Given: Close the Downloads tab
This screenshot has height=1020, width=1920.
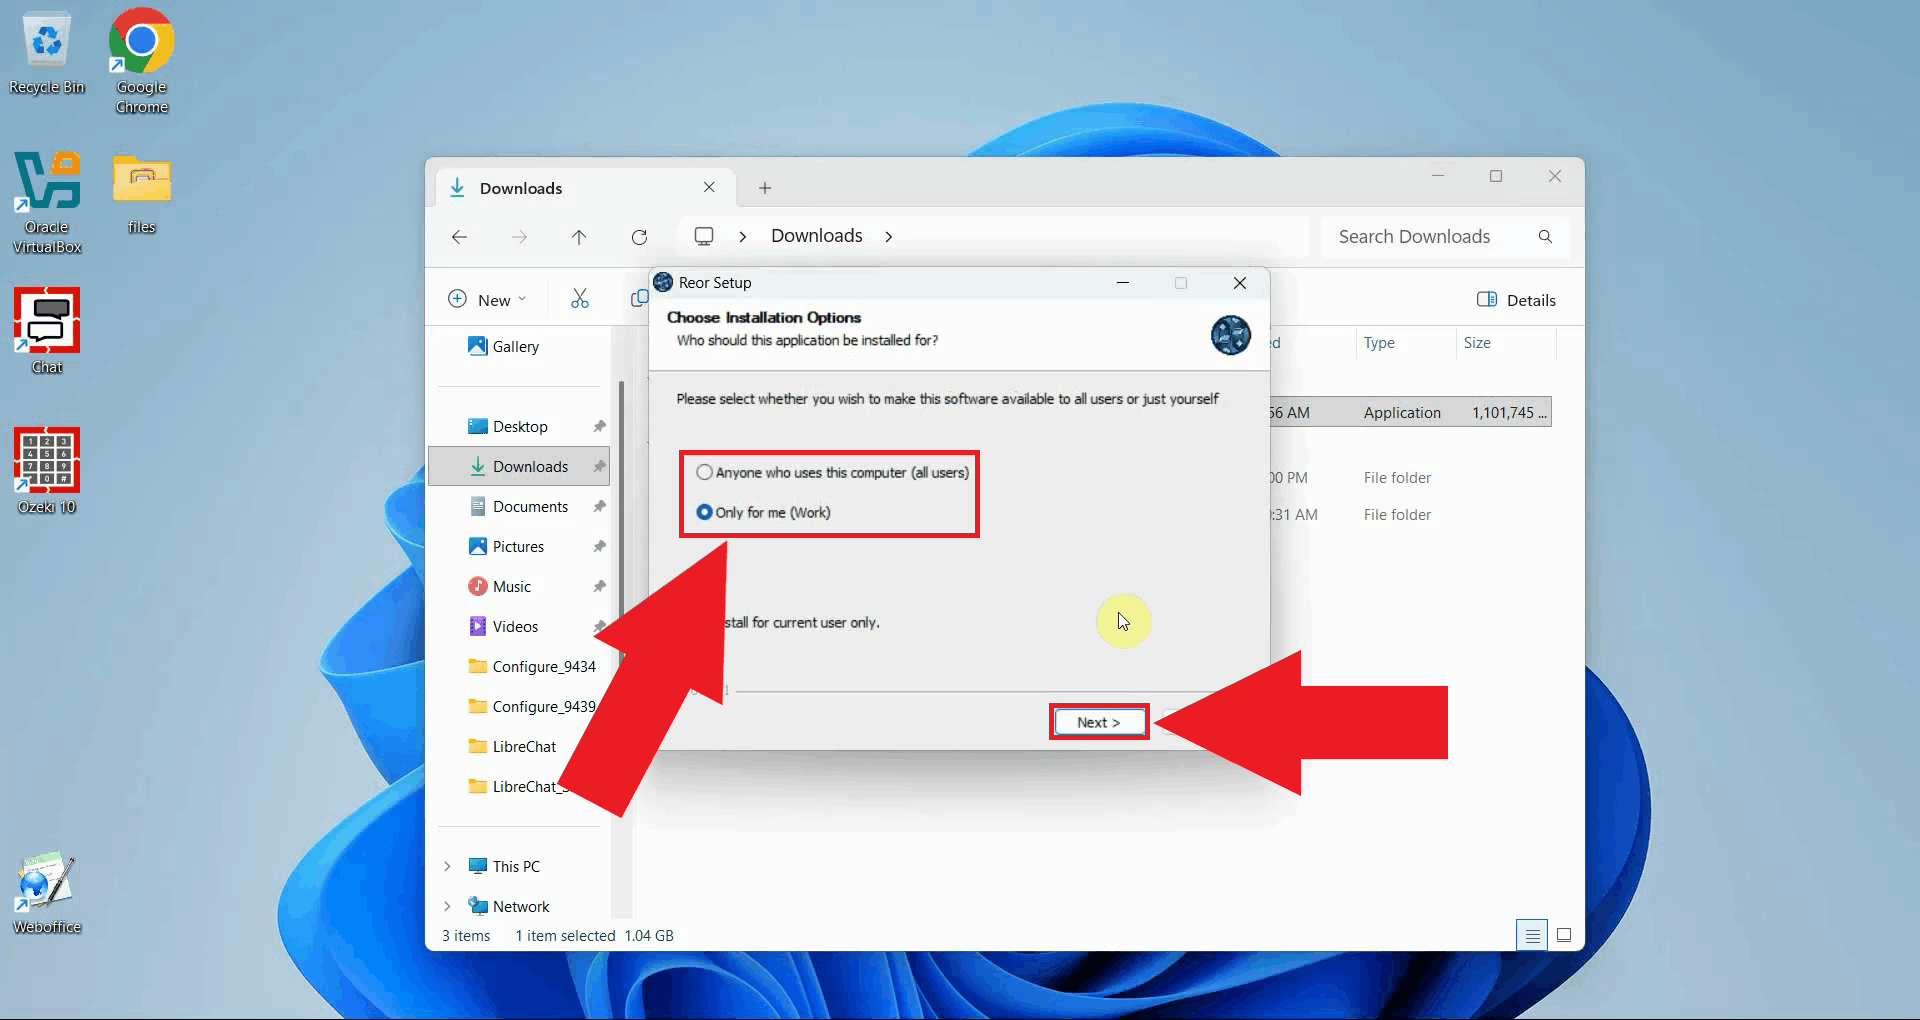Looking at the screenshot, I should coord(709,187).
